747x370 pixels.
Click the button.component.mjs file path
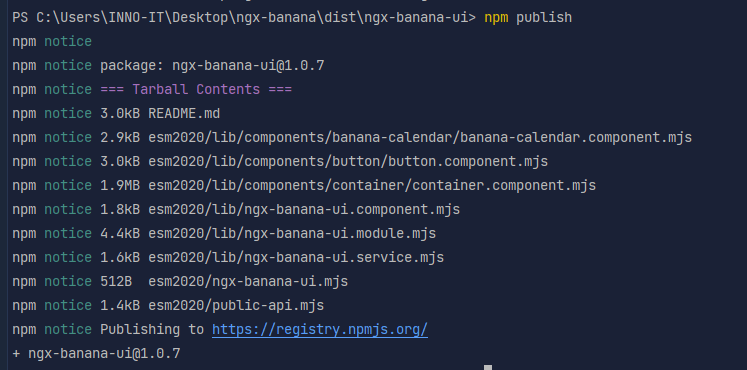[x=348, y=161]
